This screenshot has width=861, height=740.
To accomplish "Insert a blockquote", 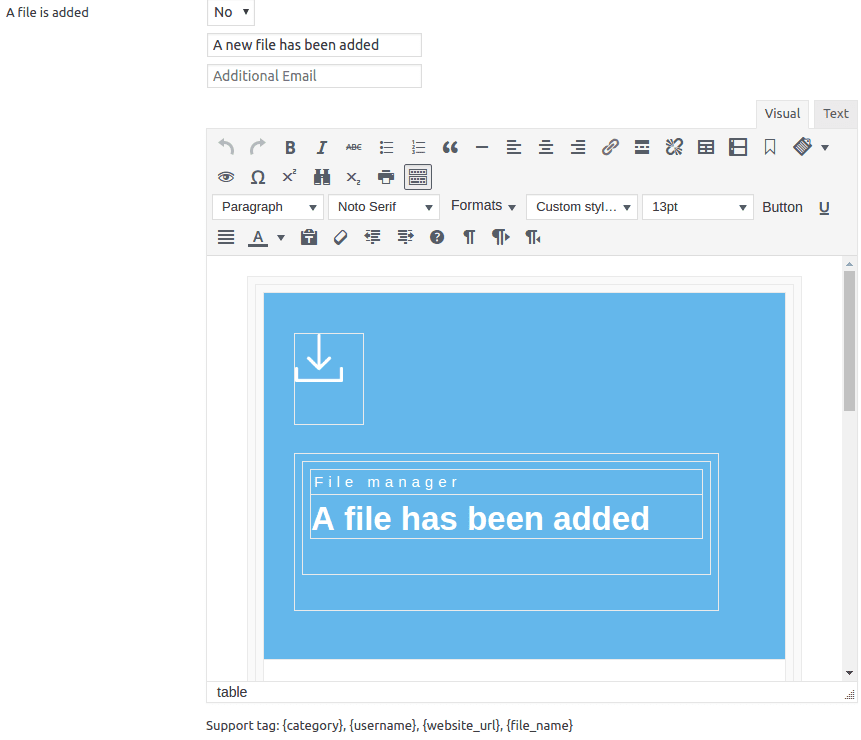I will (x=450, y=147).
